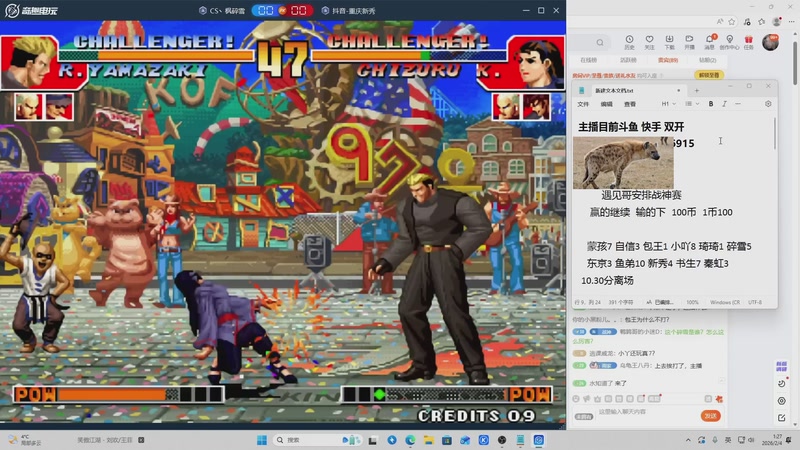
Task: Click the orange 发送 send button
Action: (711, 416)
